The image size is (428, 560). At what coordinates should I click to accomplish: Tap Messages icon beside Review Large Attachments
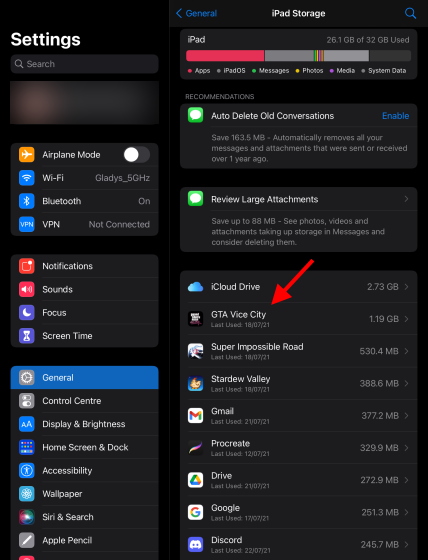[x=195, y=199]
